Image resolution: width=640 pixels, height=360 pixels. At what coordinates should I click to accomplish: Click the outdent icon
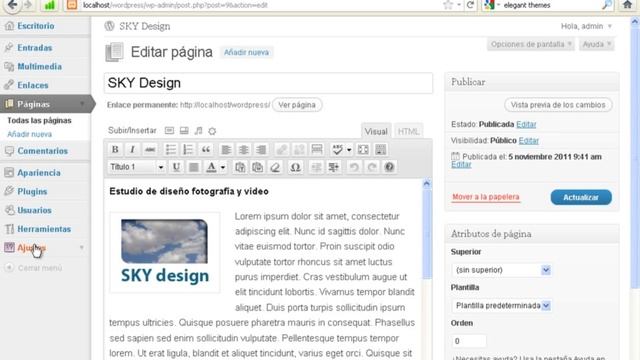pyautogui.click(x=316, y=167)
